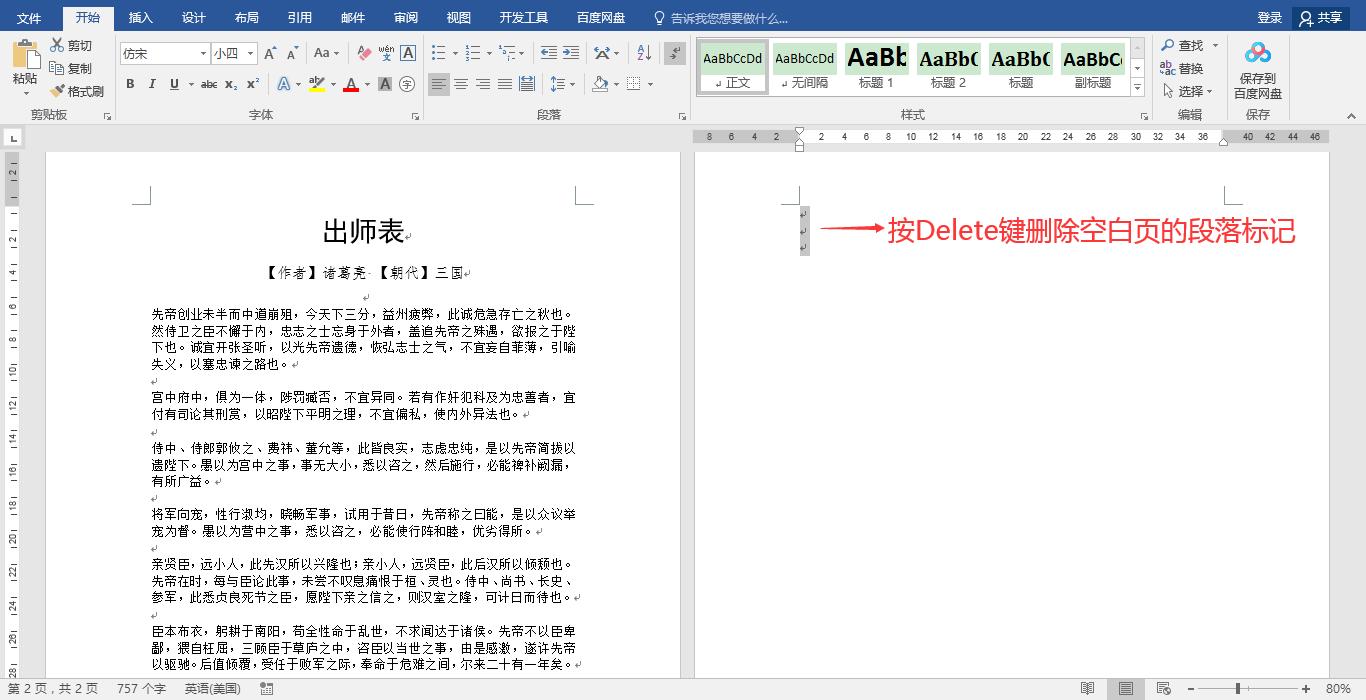
Task: Click the Clear All Formatting icon
Action: point(361,53)
